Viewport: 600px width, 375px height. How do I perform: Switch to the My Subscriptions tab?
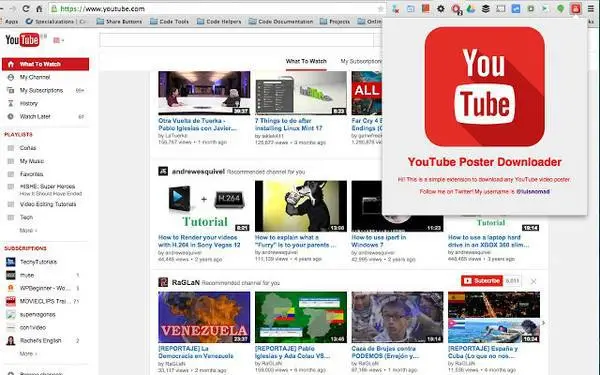pyautogui.click(x=361, y=61)
